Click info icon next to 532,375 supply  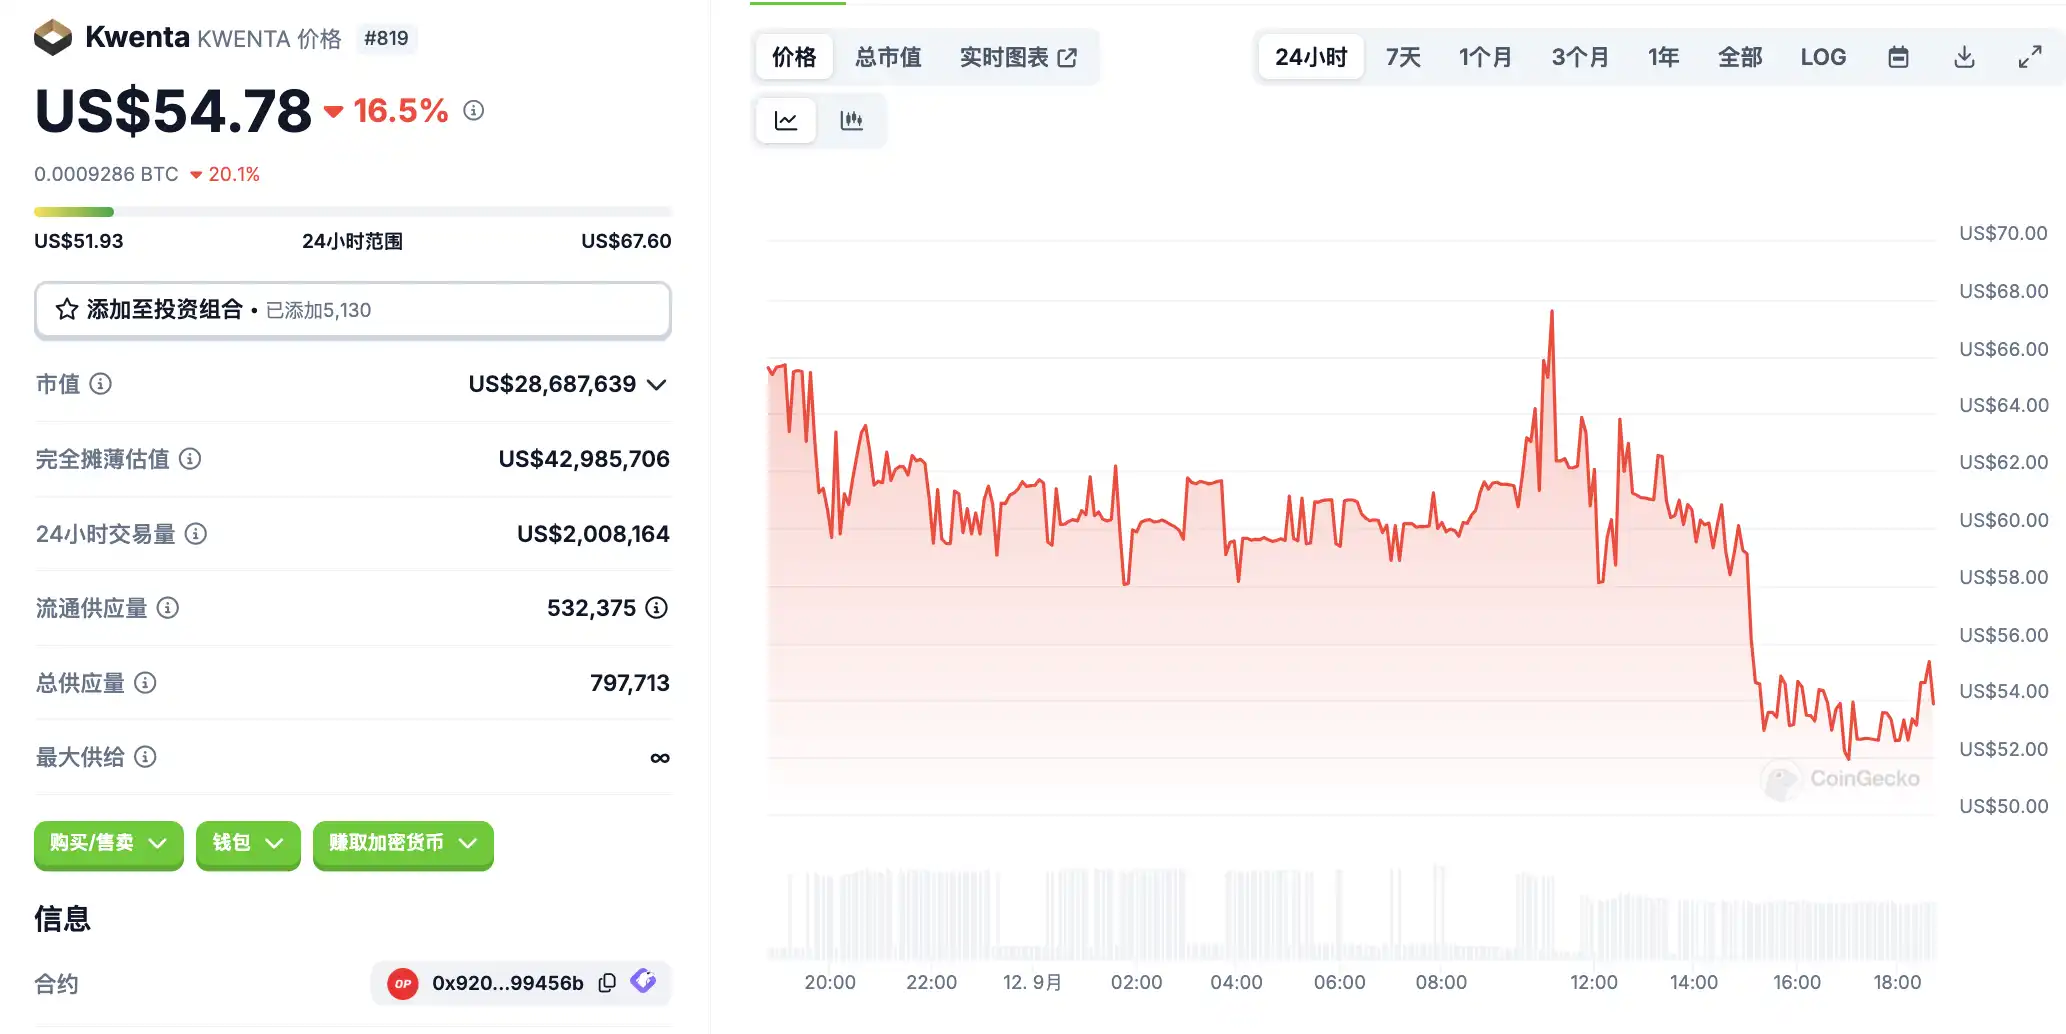[657, 608]
